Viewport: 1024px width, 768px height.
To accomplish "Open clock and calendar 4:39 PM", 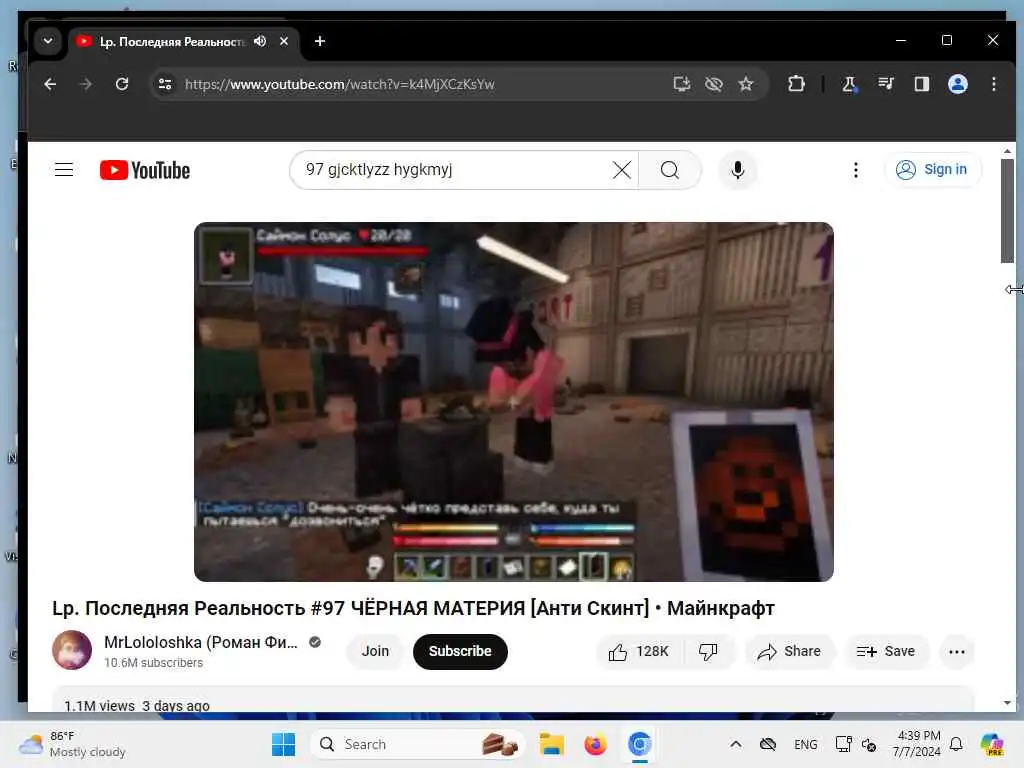I will pyautogui.click(x=917, y=744).
